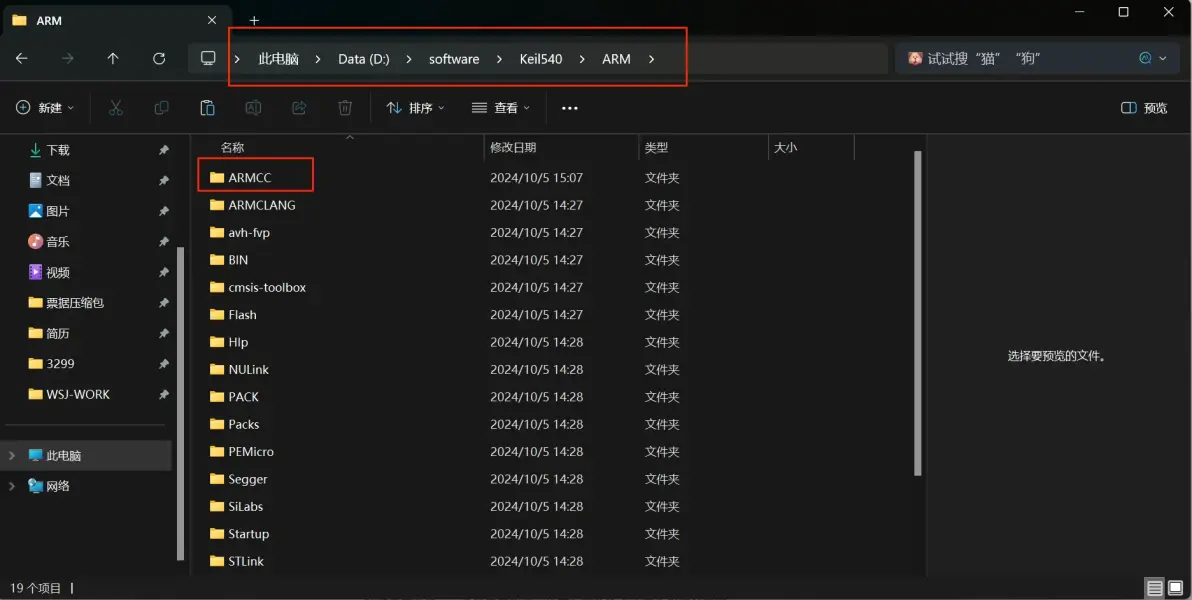The height and width of the screenshot is (600, 1192).
Task: Close the ARM tab
Action: coord(212,21)
